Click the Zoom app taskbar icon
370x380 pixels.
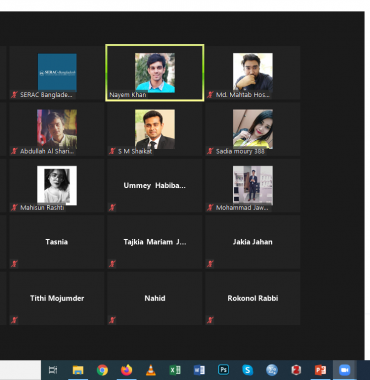click(344, 370)
